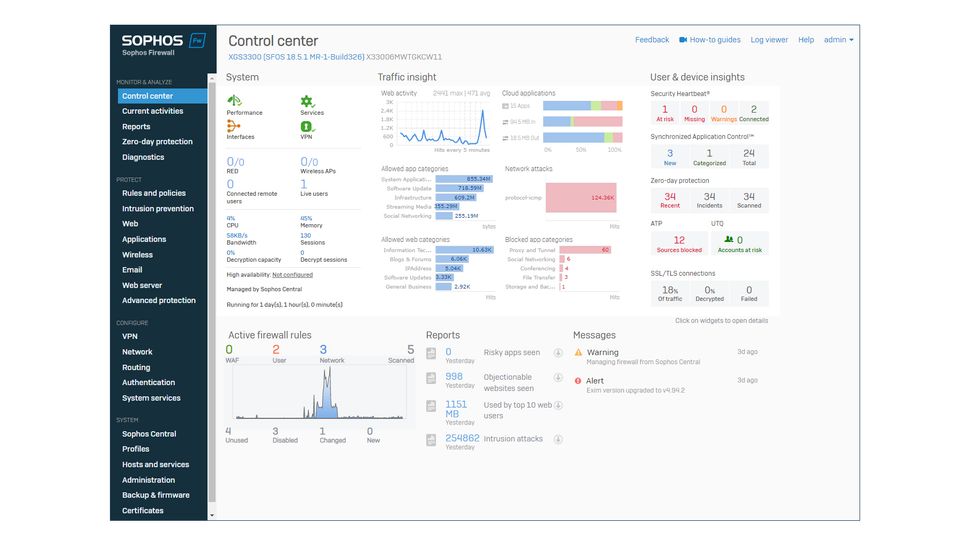970x546 pixels.
Task: Click Security Heartbeat Missing count
Action: tap(694, 113)
